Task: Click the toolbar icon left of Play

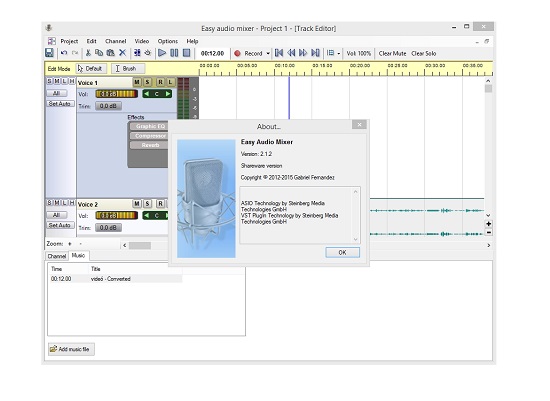Action: coord(148,53)
